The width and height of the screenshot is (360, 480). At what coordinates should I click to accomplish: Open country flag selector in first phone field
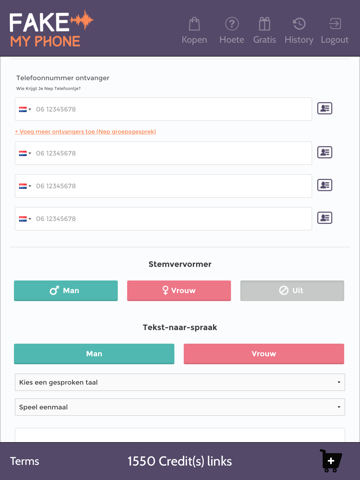[25, 109]
